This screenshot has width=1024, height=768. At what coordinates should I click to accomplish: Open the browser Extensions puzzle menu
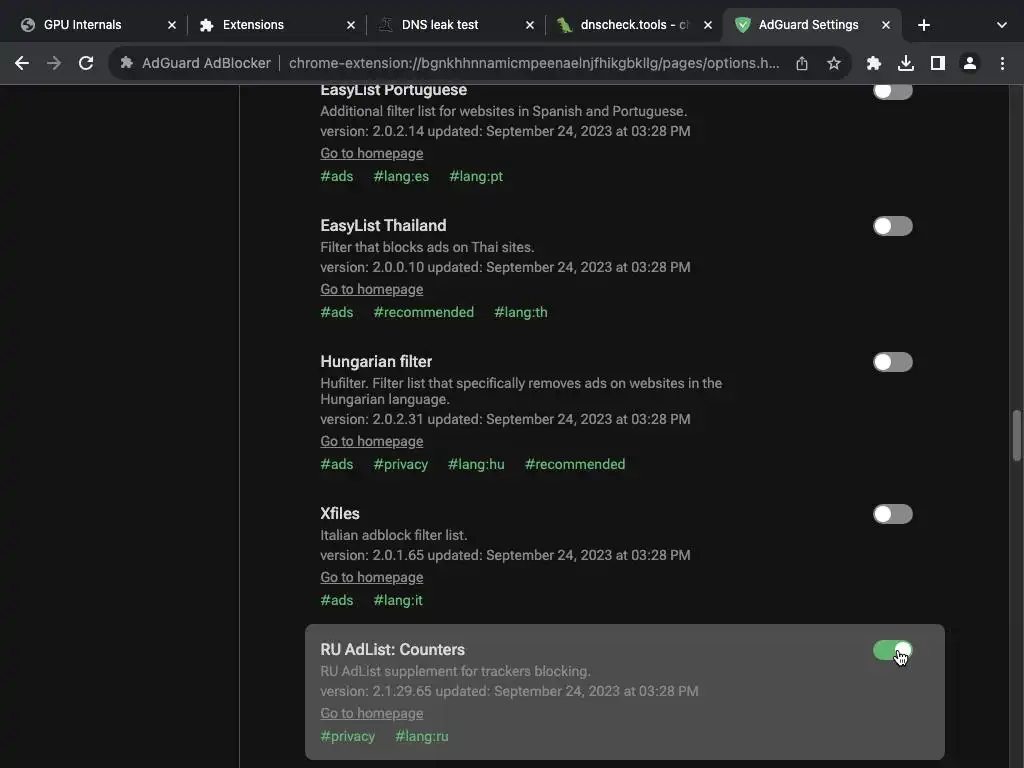pyautogui.click(x=873, y=63)
